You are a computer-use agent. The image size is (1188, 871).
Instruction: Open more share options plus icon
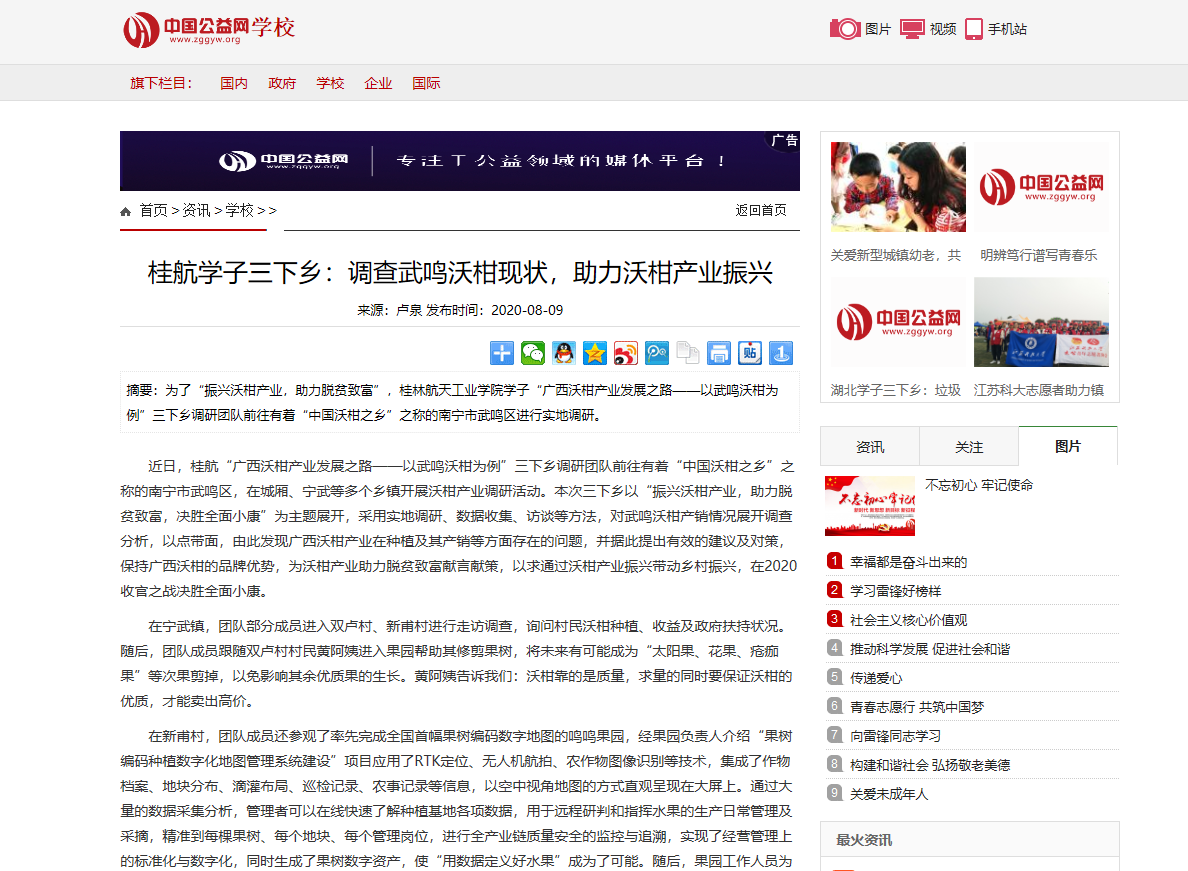point(502,352)
